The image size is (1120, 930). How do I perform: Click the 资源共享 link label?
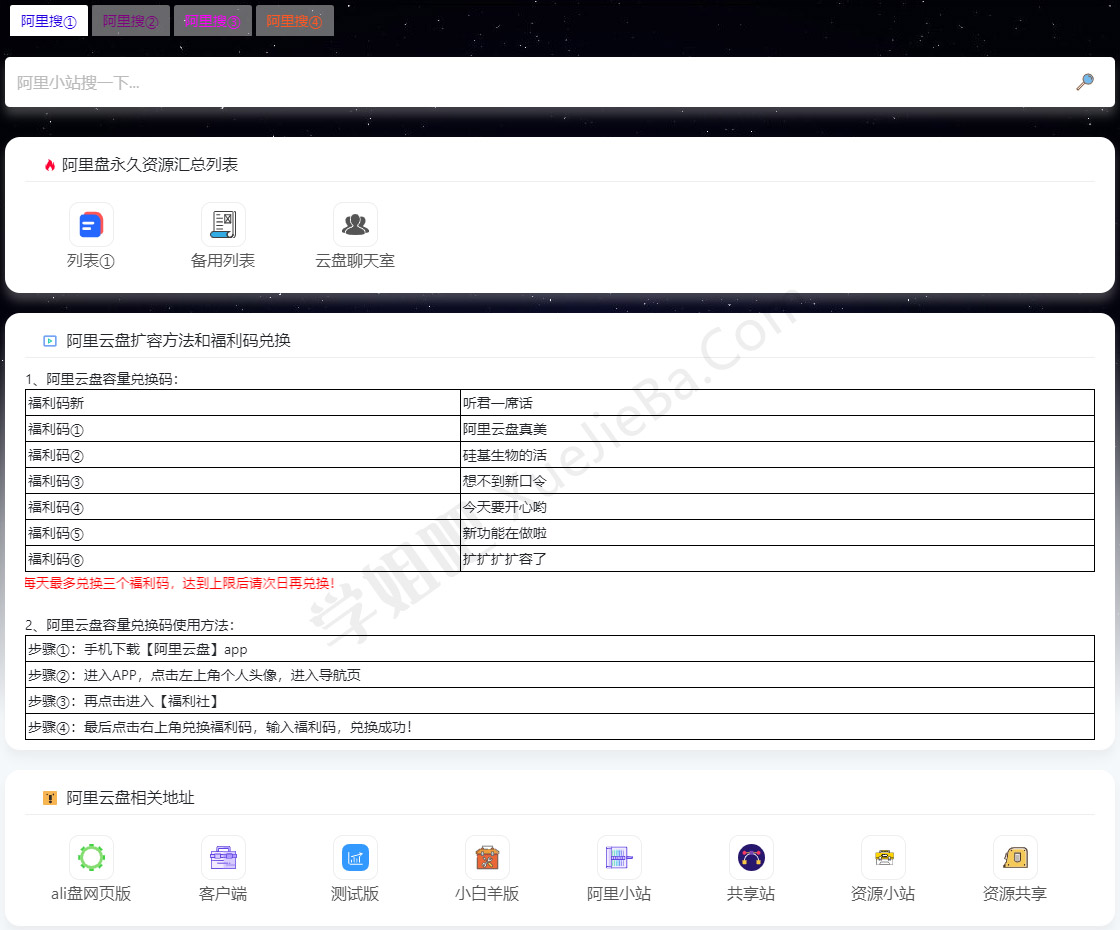point(1015,894)
